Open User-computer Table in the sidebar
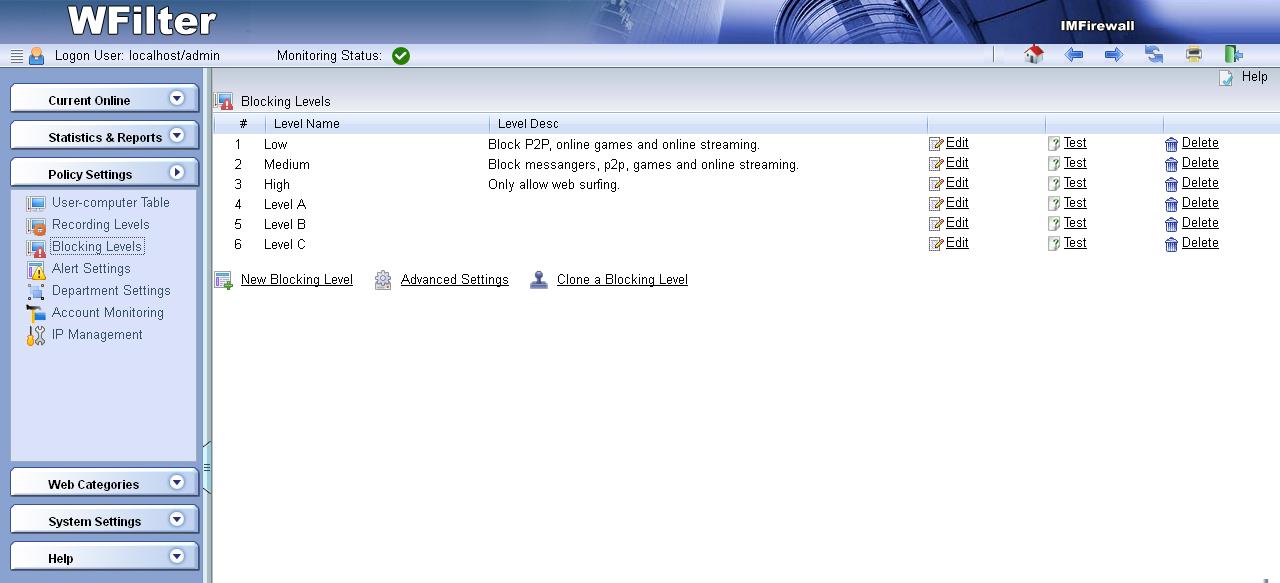 (x=110, y=203)
